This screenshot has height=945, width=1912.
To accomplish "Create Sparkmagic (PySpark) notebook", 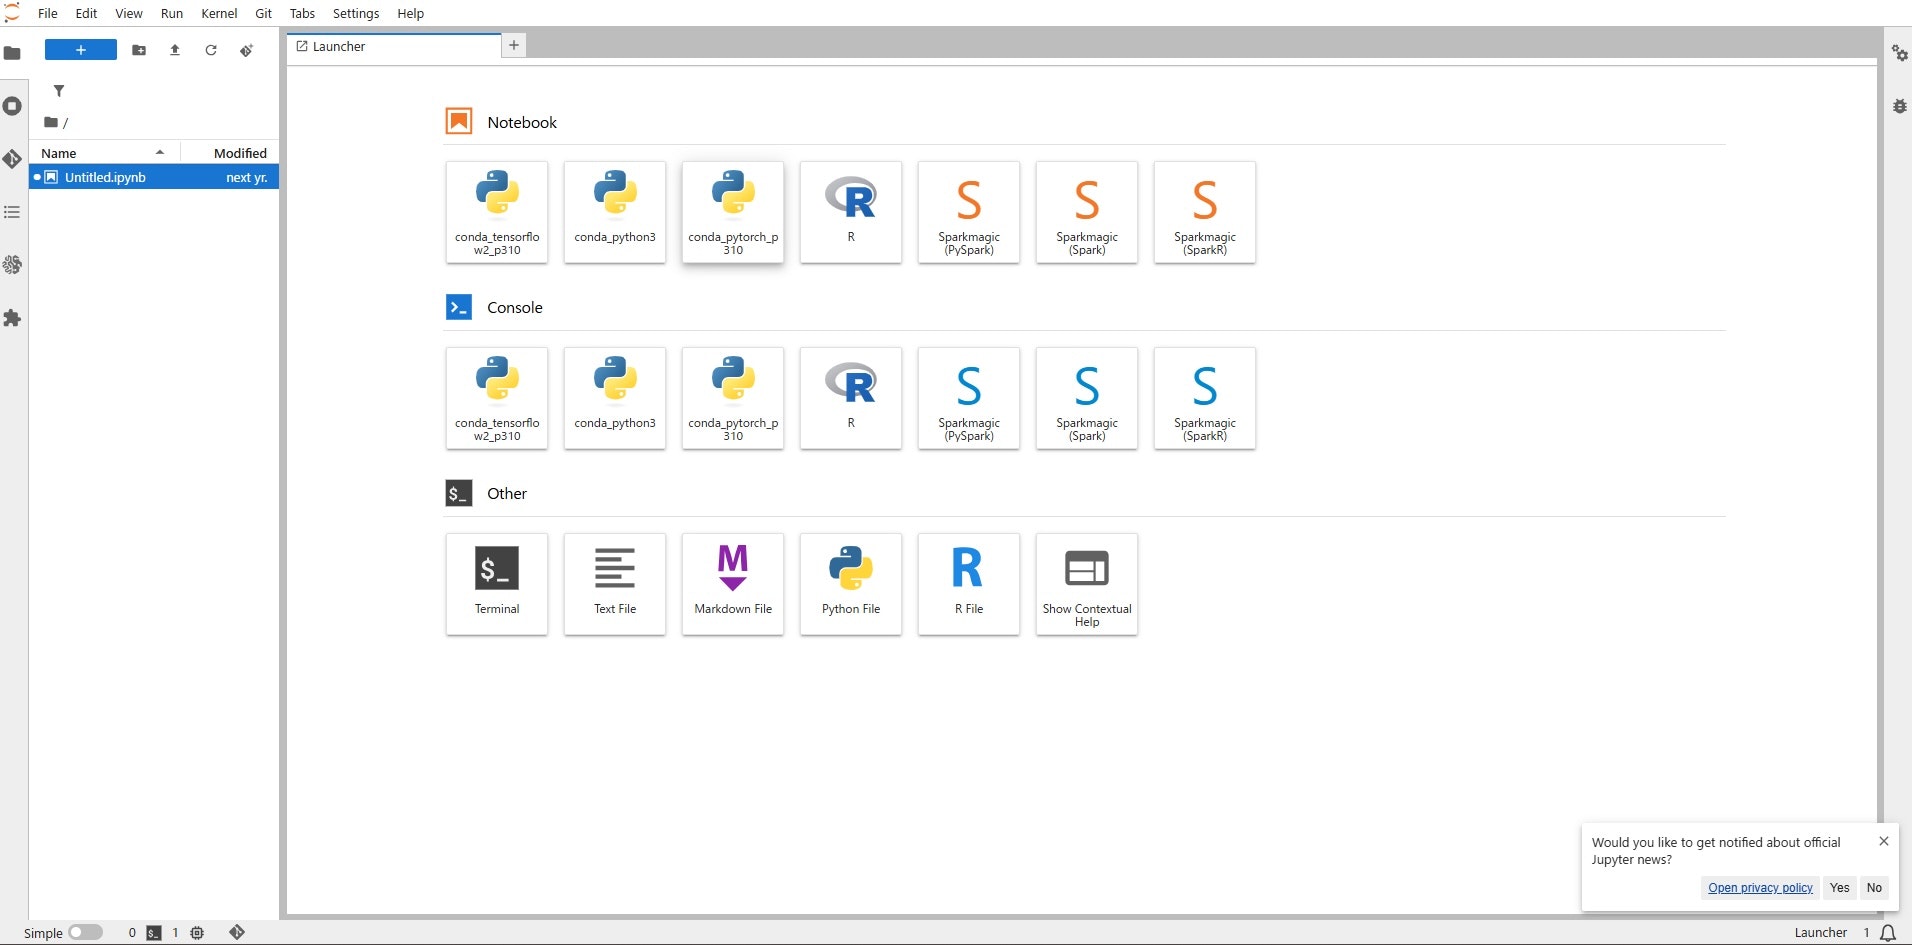I will (x=969, y=212).
